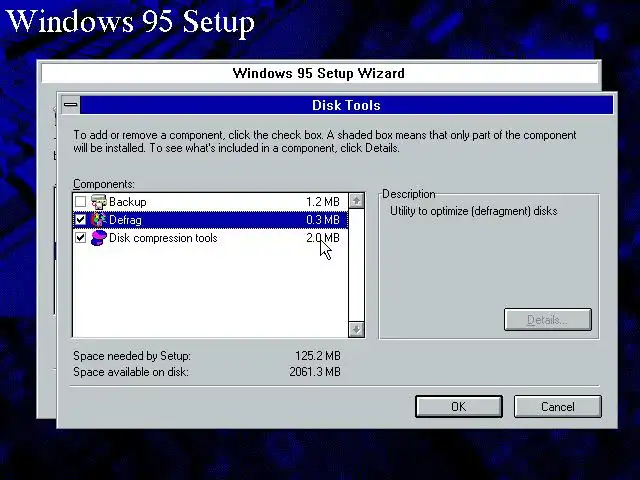Click the Disk compression tools icon
This screenshot has width=640, height=480.
[98, 238]
